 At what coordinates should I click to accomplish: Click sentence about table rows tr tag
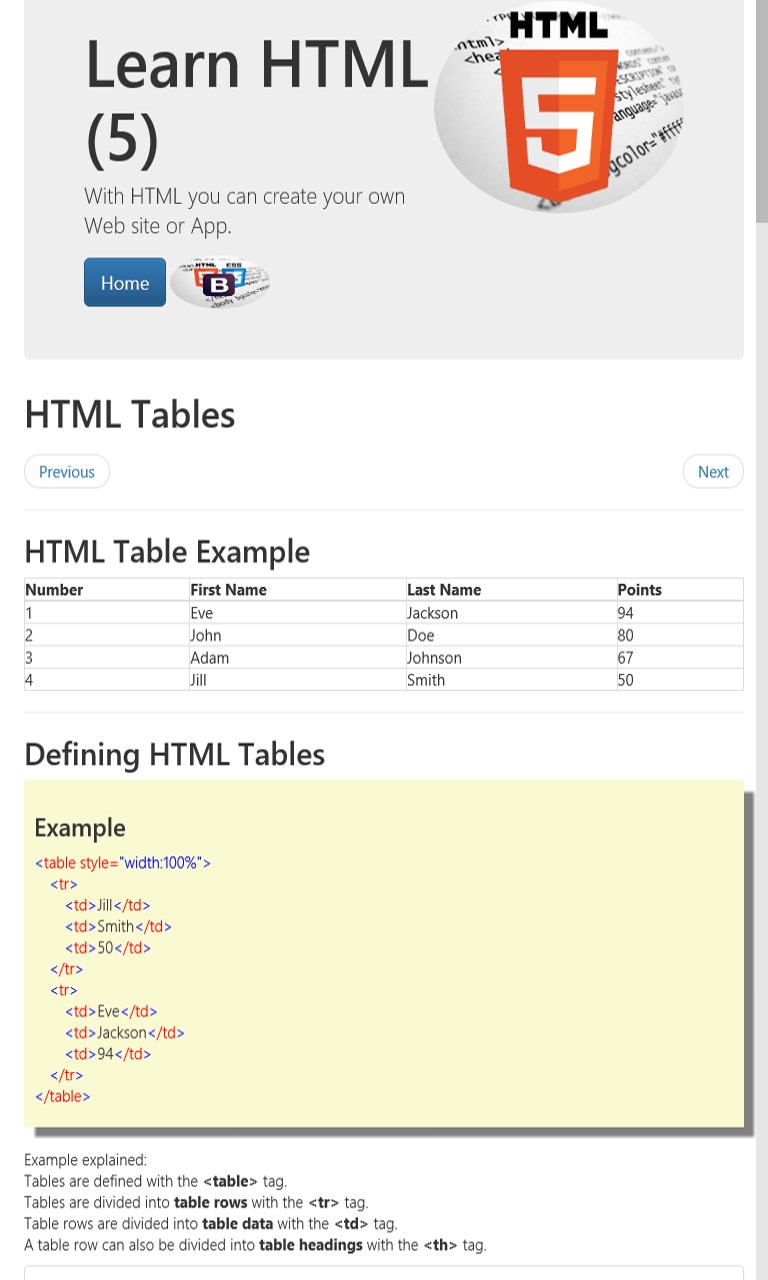coord(196,1202)
